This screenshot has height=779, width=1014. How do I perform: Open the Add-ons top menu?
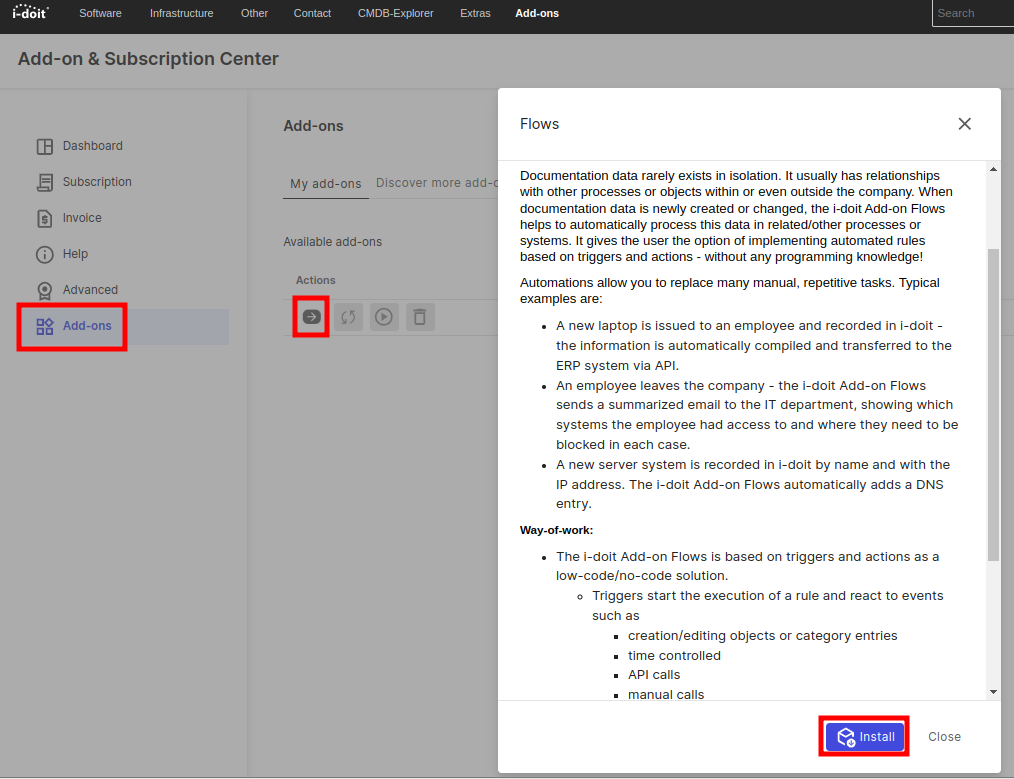click(537, 13)
